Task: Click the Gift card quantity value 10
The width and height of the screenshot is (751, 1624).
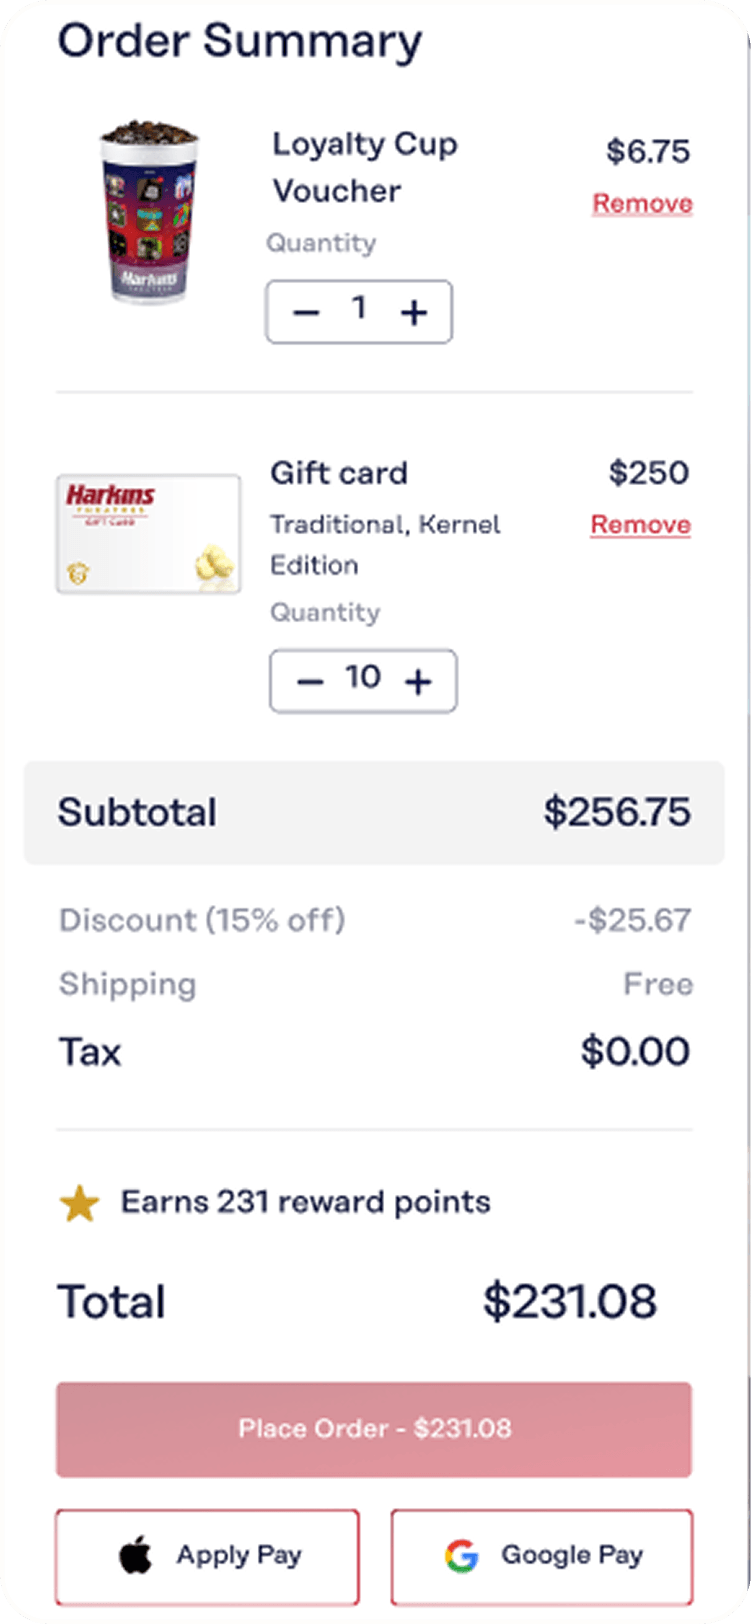Action: point(363,678)
